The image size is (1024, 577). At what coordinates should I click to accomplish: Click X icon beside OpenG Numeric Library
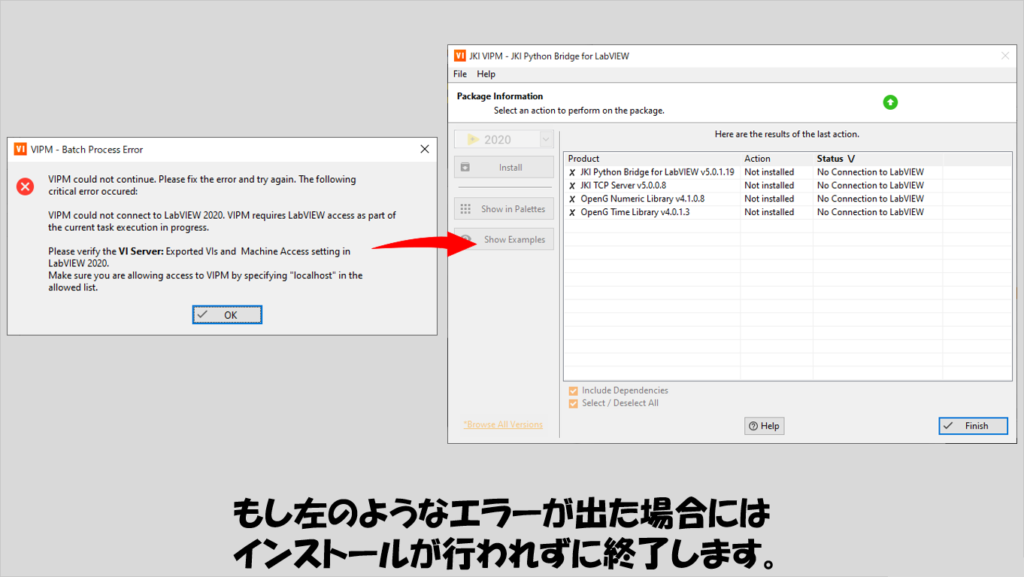(572, 199)
